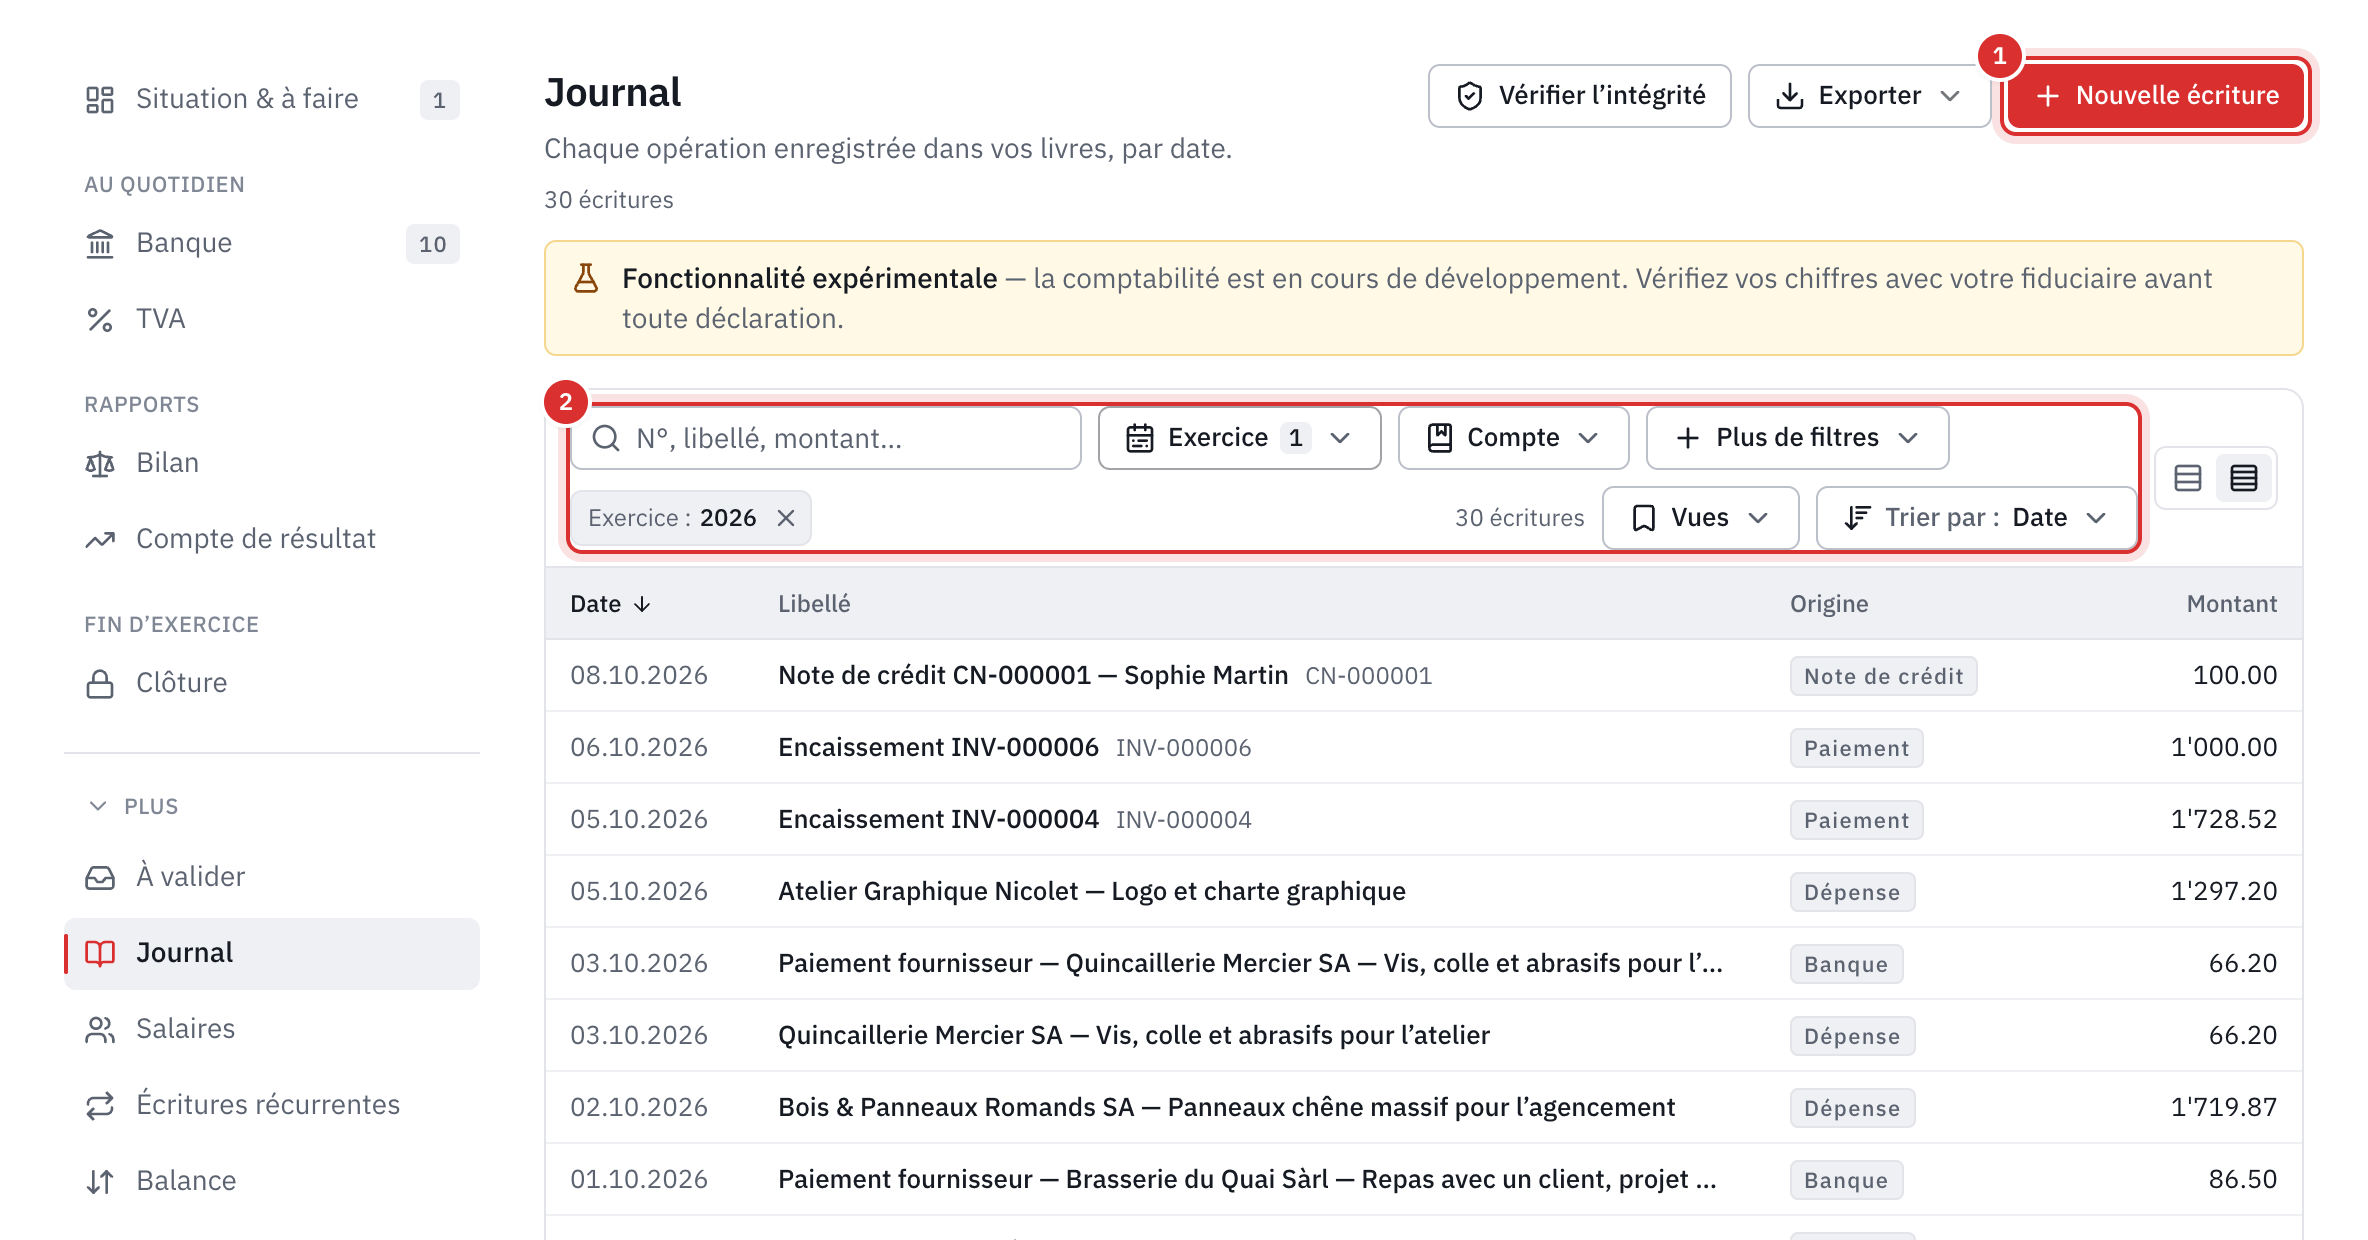Switch to compact row density view
This screenshot has height=1240, width=2368.
coord(2244,478)
